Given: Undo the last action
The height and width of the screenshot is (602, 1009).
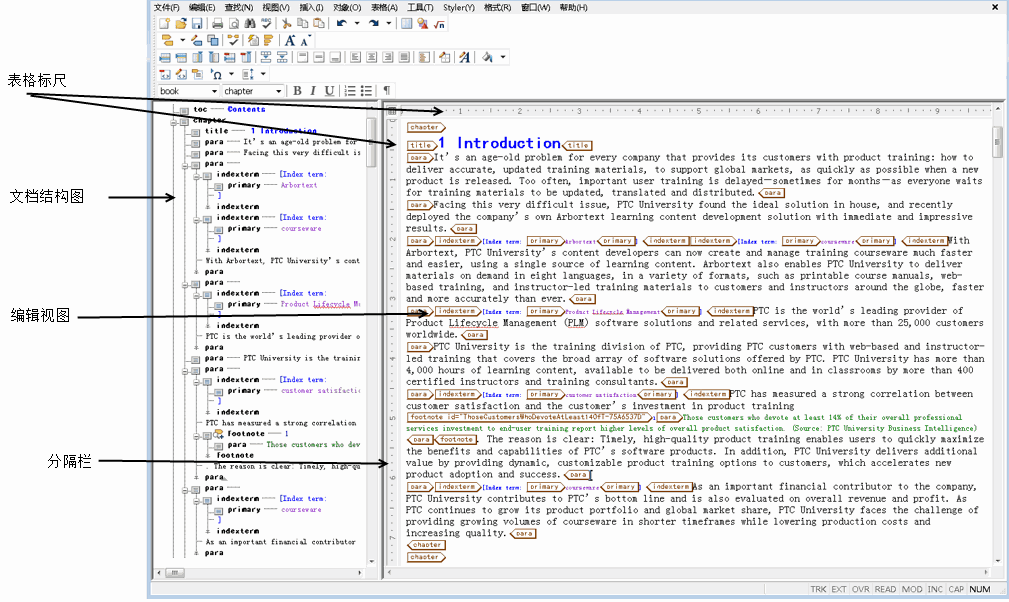Looking at the screenshot, I should pyautogui.click(x=342, y=23).
